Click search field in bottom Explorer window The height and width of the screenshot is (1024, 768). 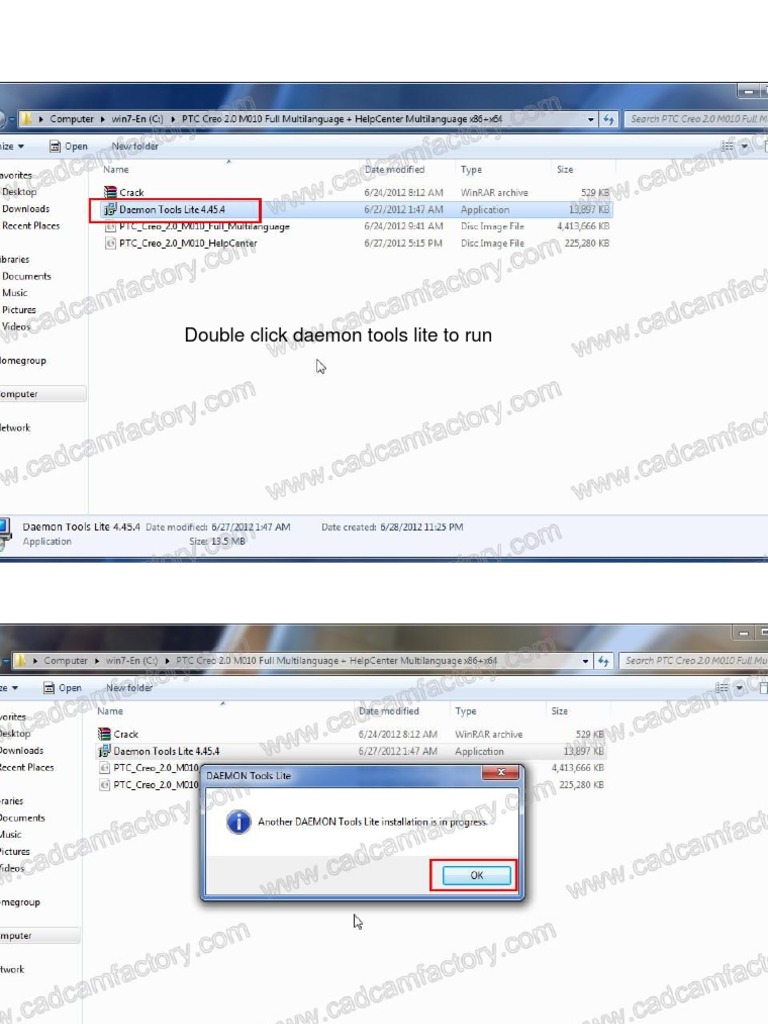[x=694, y=661]
